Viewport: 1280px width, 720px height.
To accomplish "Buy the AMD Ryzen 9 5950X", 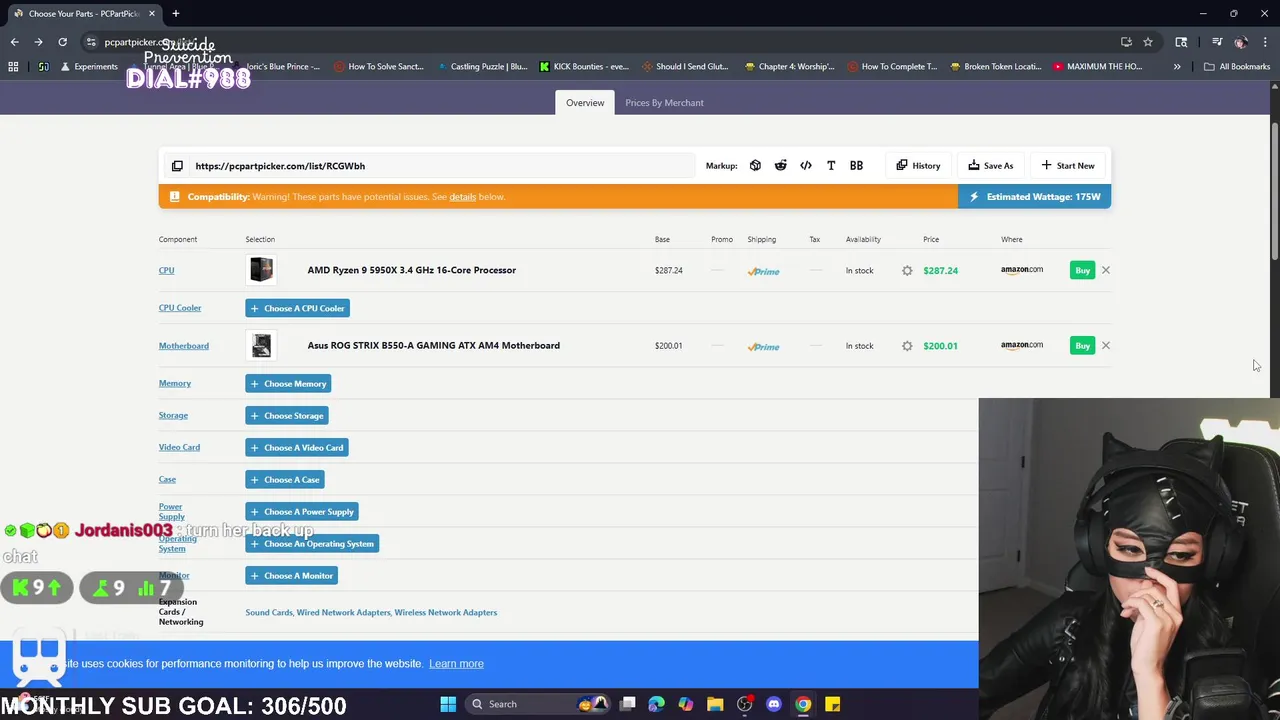I will [1082, 270].
